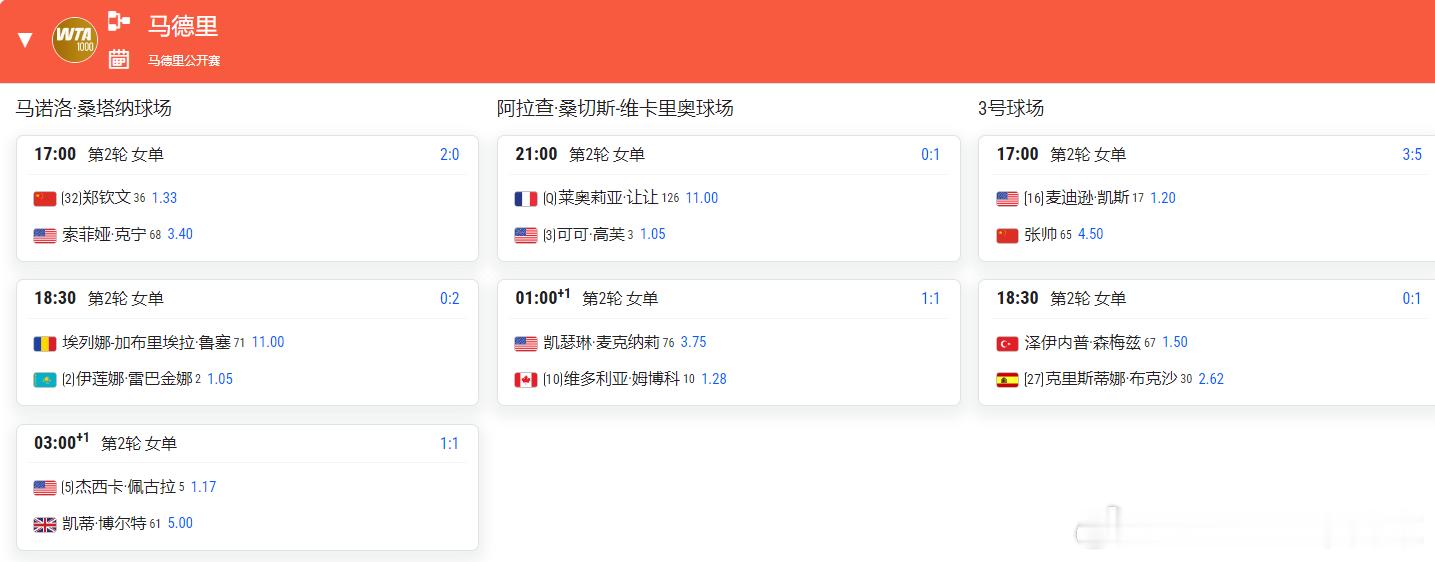Open the 马德里 tournament title
The width and height of the screenshot is (1435, 562).
(x=183, y=25)
